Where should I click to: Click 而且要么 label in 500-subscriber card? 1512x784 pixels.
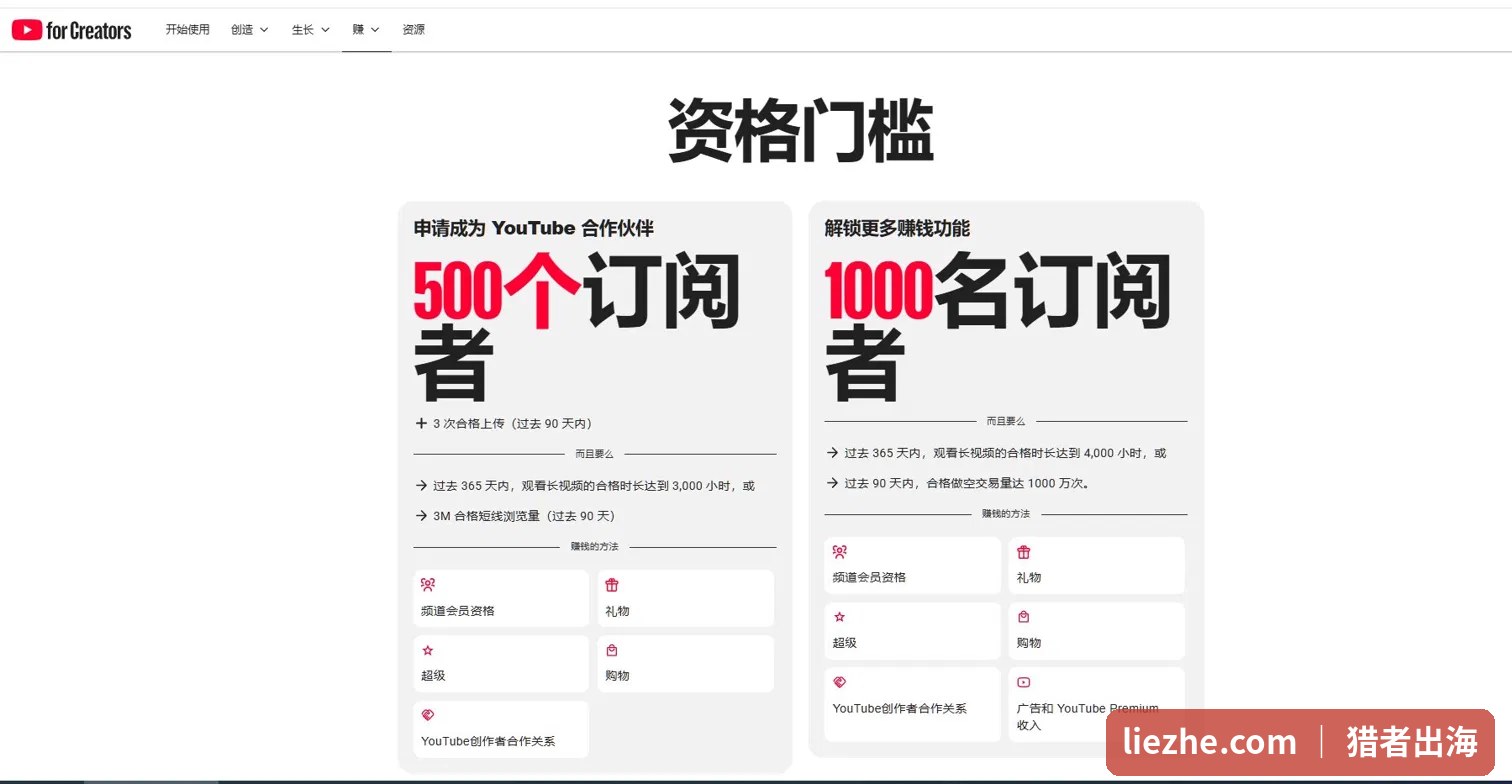click(x=594, y=454)
